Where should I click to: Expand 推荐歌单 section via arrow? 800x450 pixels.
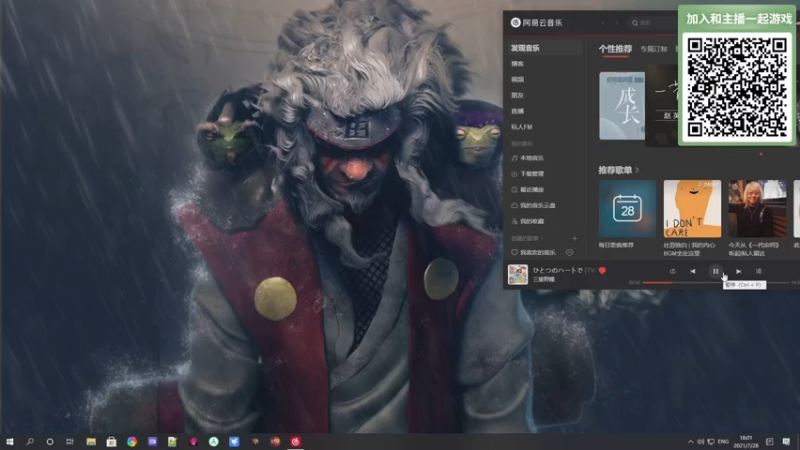coord(638,170)
